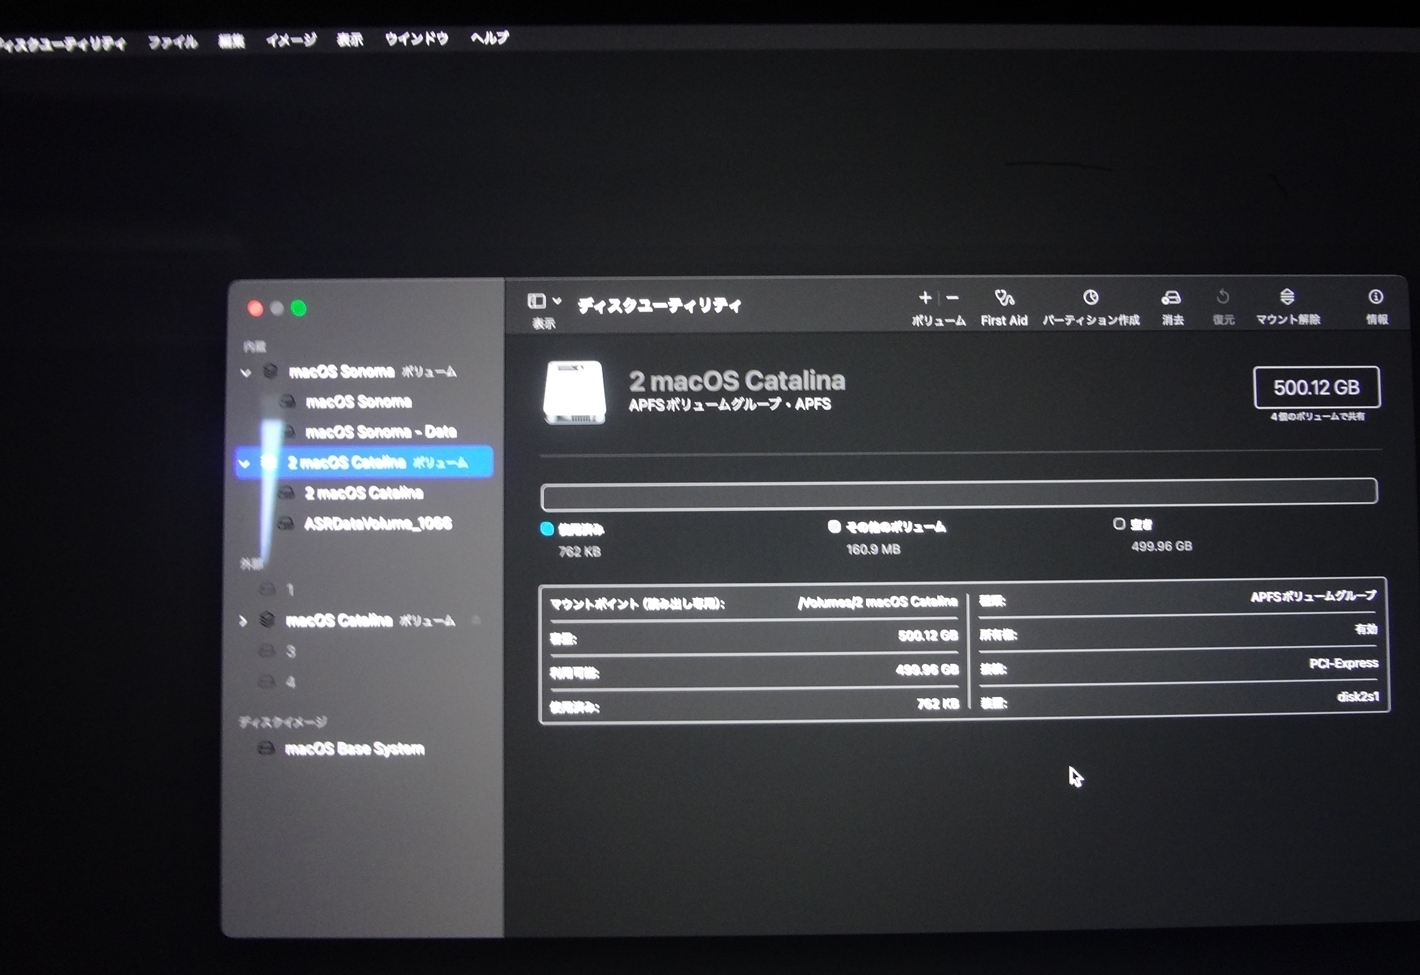Viewport: 1420px width, 975px height.
Task: Click the Unmount volume icon
Action: tap(1287, 297)
